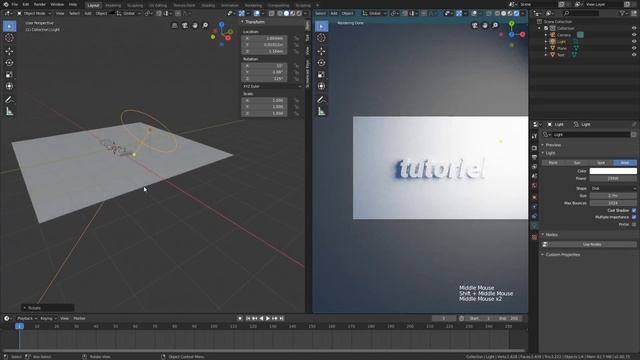The height and width of the screenshot is (360, 640).
Task: Enable the Portal checkbox
Action: 634,224
